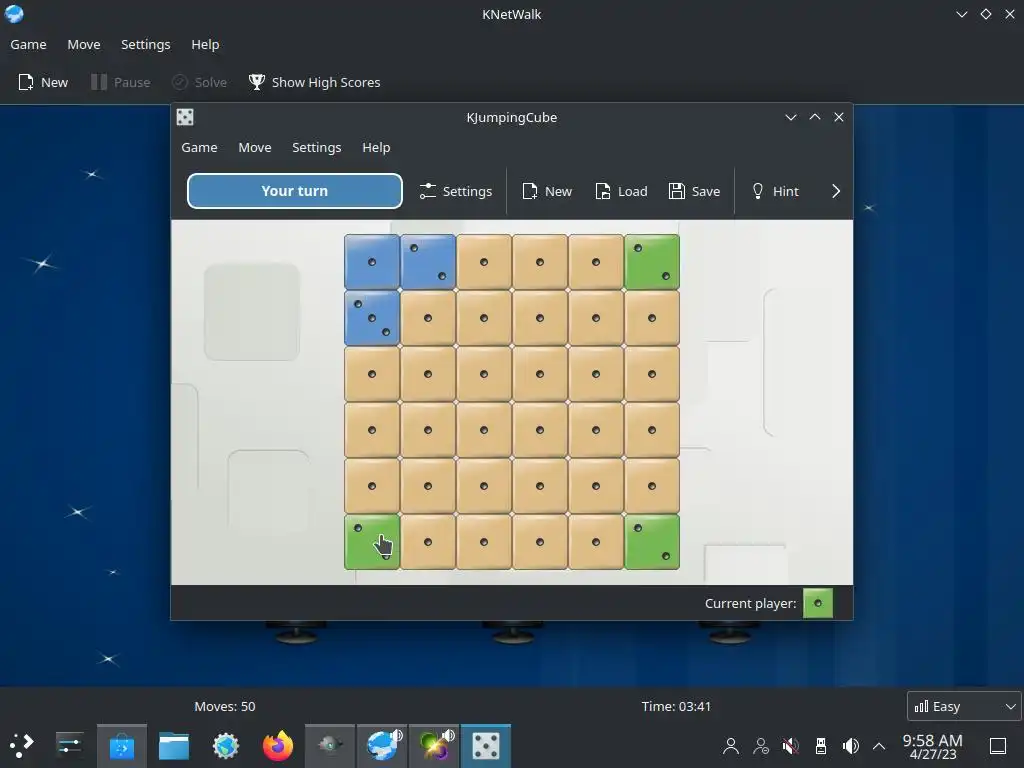Click the current player green swatch
The height and width of the screenshot is (768, 1024).
tap(818, 603)
